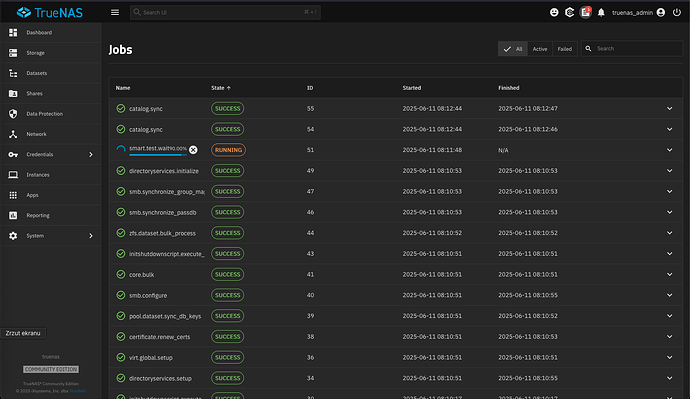Toggle the hamburger menu to collapse sidebar

click(x=115, y=12)
